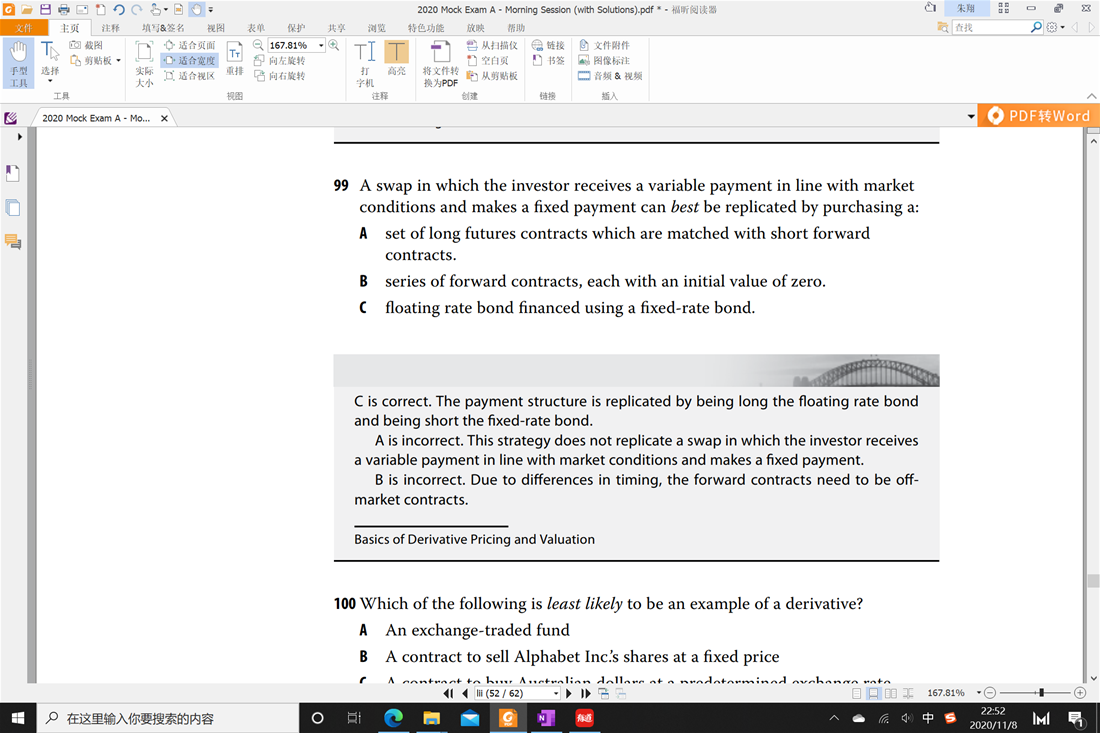Screen dimensions: 1100x733
Task: Activate the Highlight (高亮) tool
Action: tap(397, 64)
